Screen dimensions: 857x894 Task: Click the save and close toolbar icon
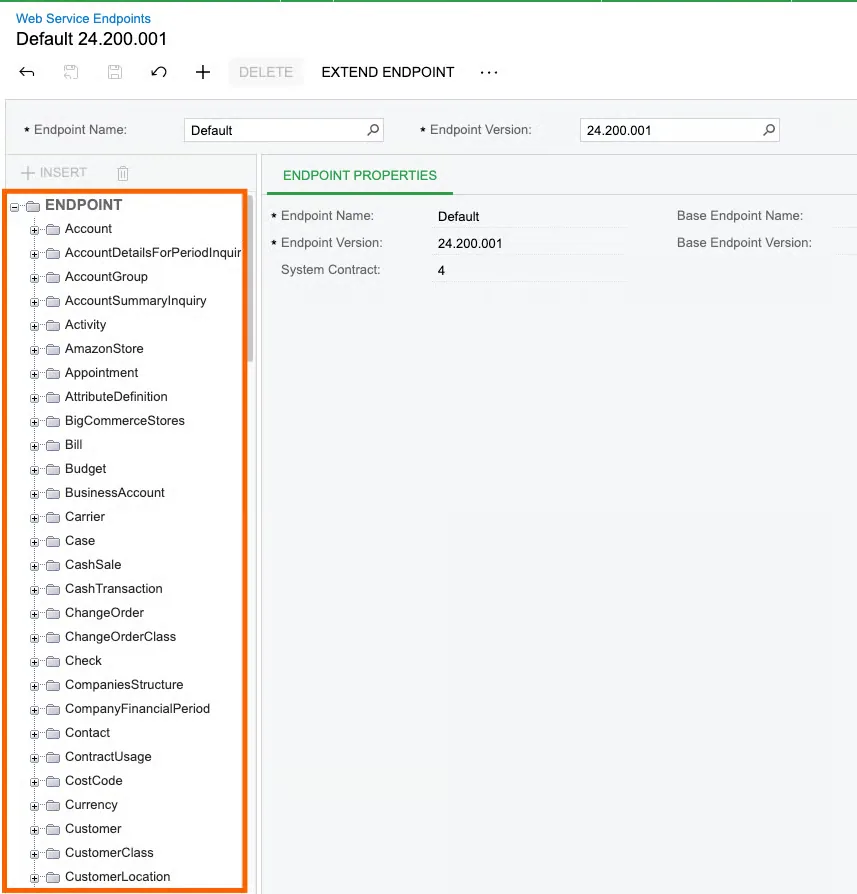pos(71,72)
